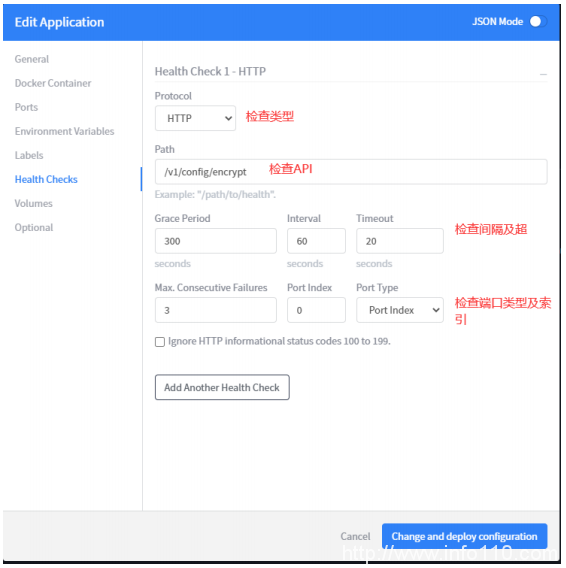Check Ignore HTTP informational status codes box
The width and height of the screenshot is (566, 568).
tap(160, 342)
